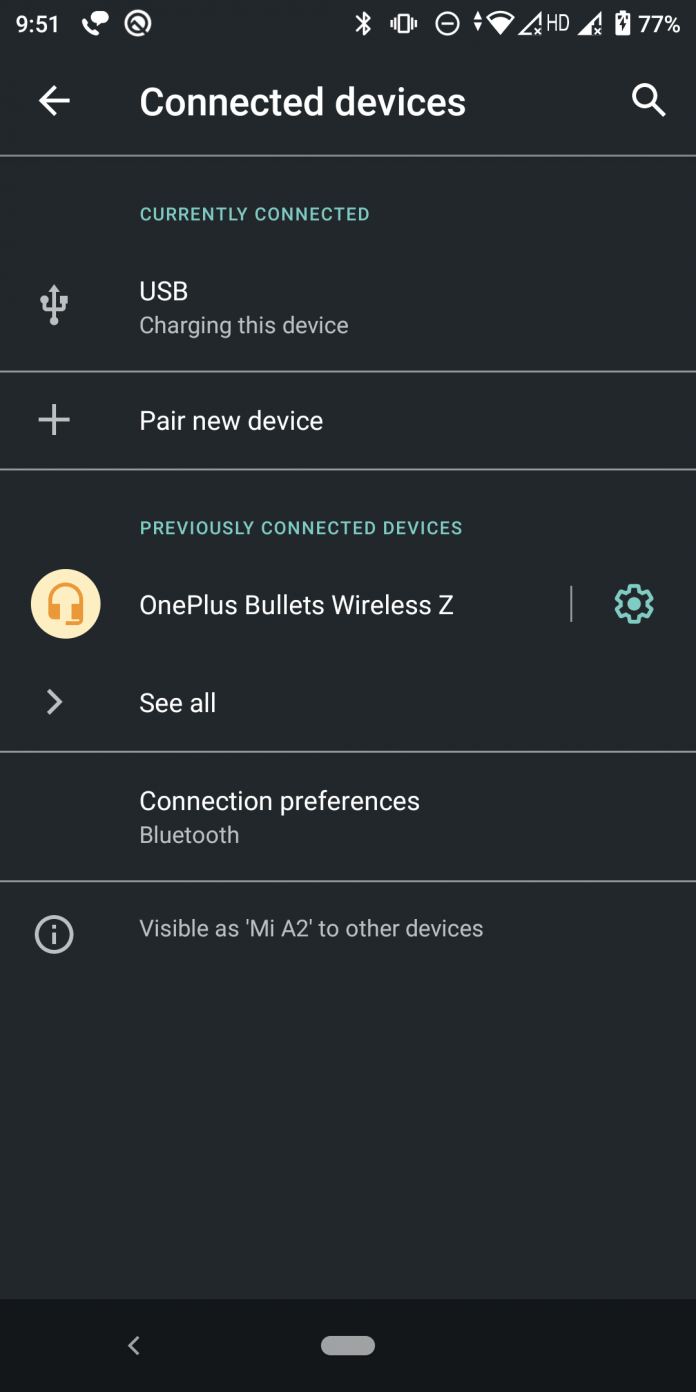Open settings gear for OnePlus Bullets Wireless Z
The image size is (696, 1392).
(x=633, y=604)
